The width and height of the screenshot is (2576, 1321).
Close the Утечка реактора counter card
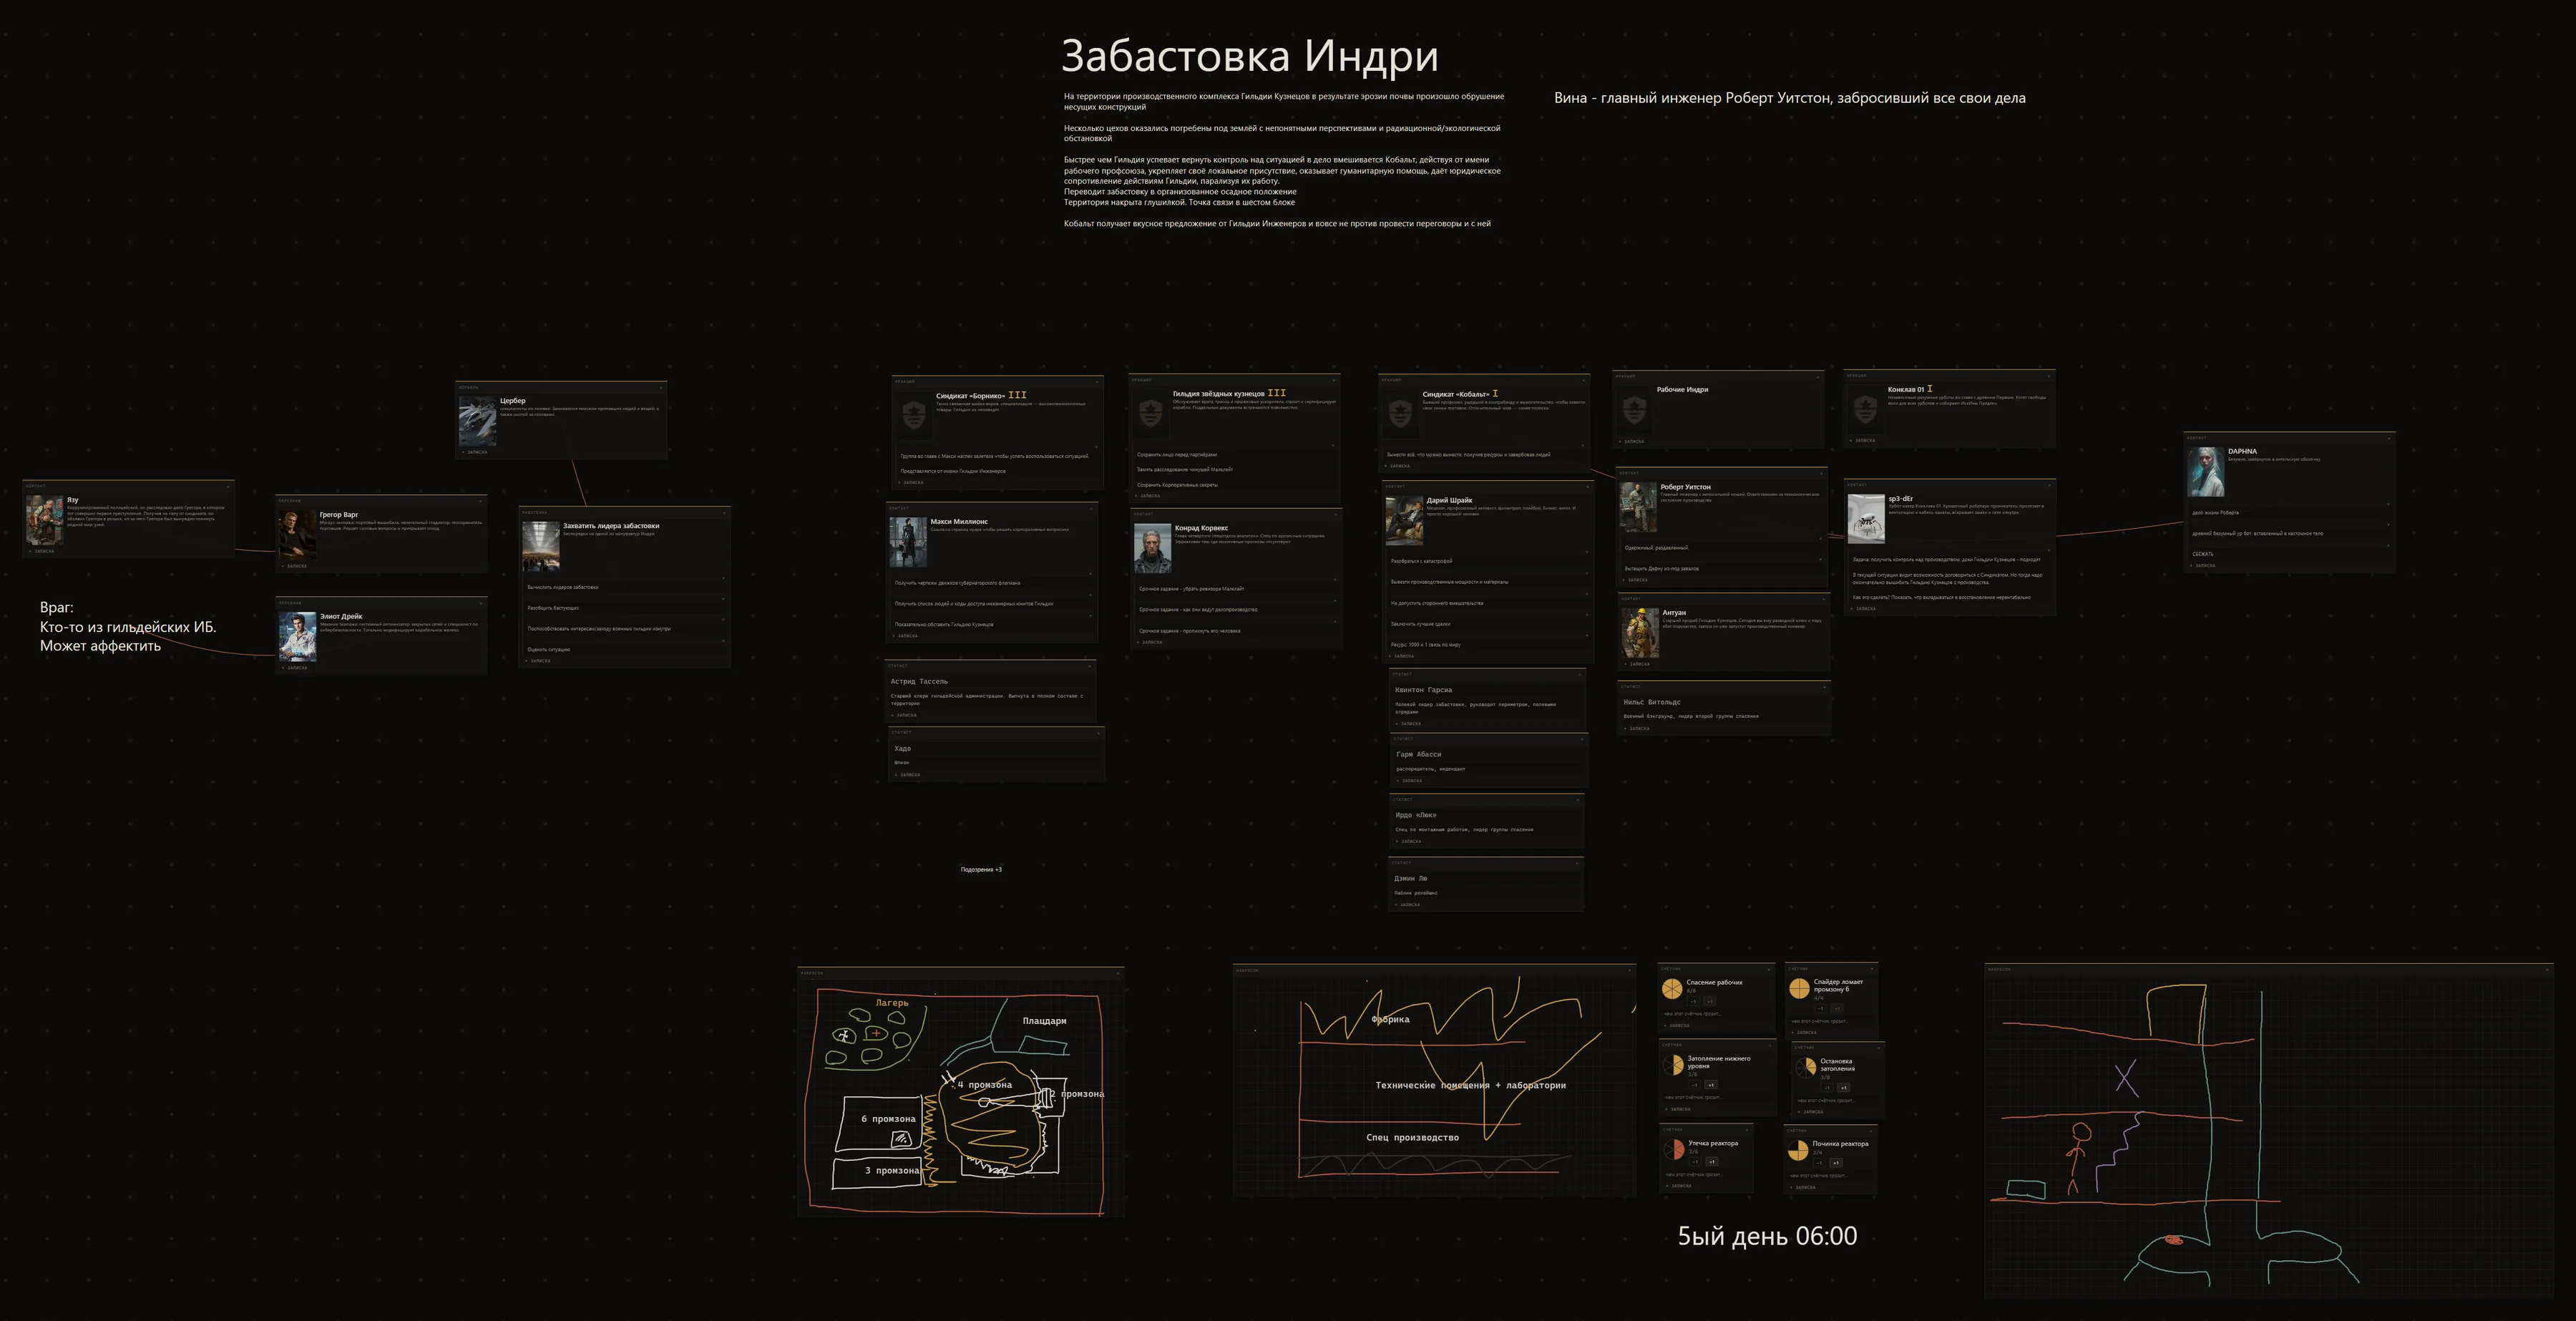[x=1747, y=1130]
